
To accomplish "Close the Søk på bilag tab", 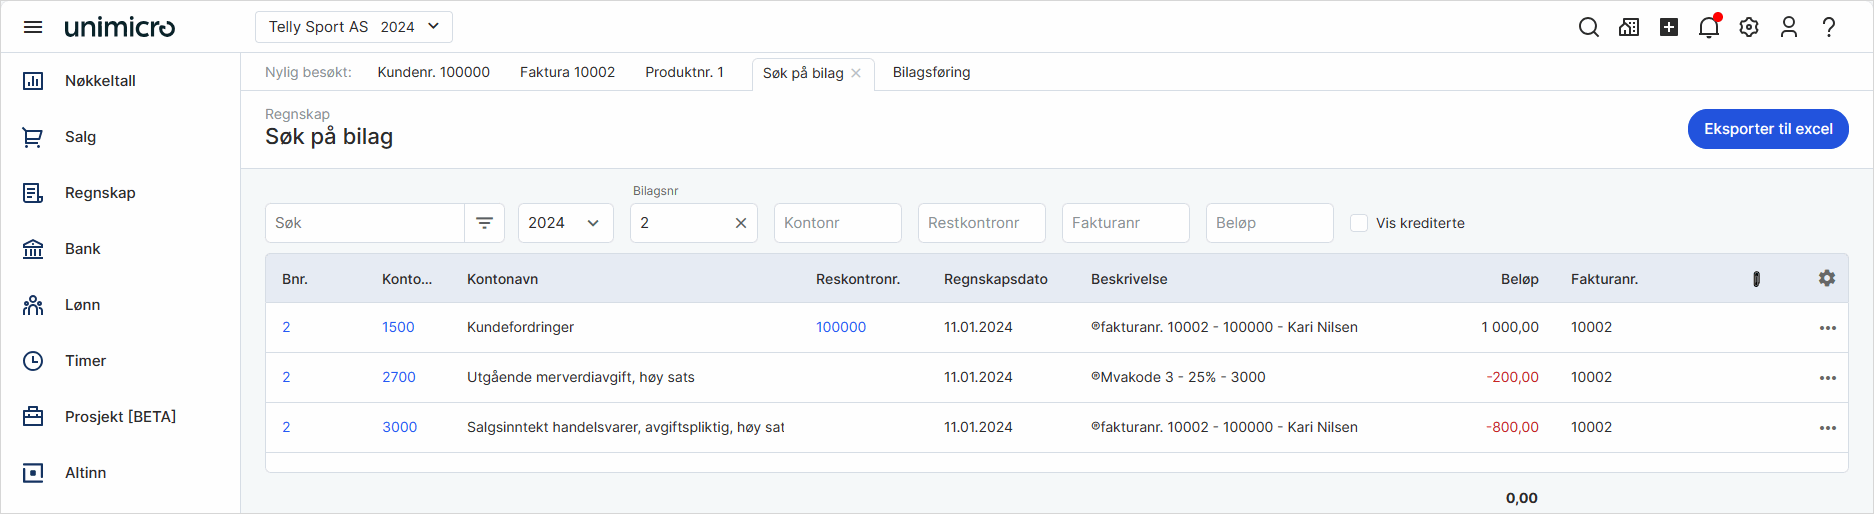I will [x=856, y=73].
